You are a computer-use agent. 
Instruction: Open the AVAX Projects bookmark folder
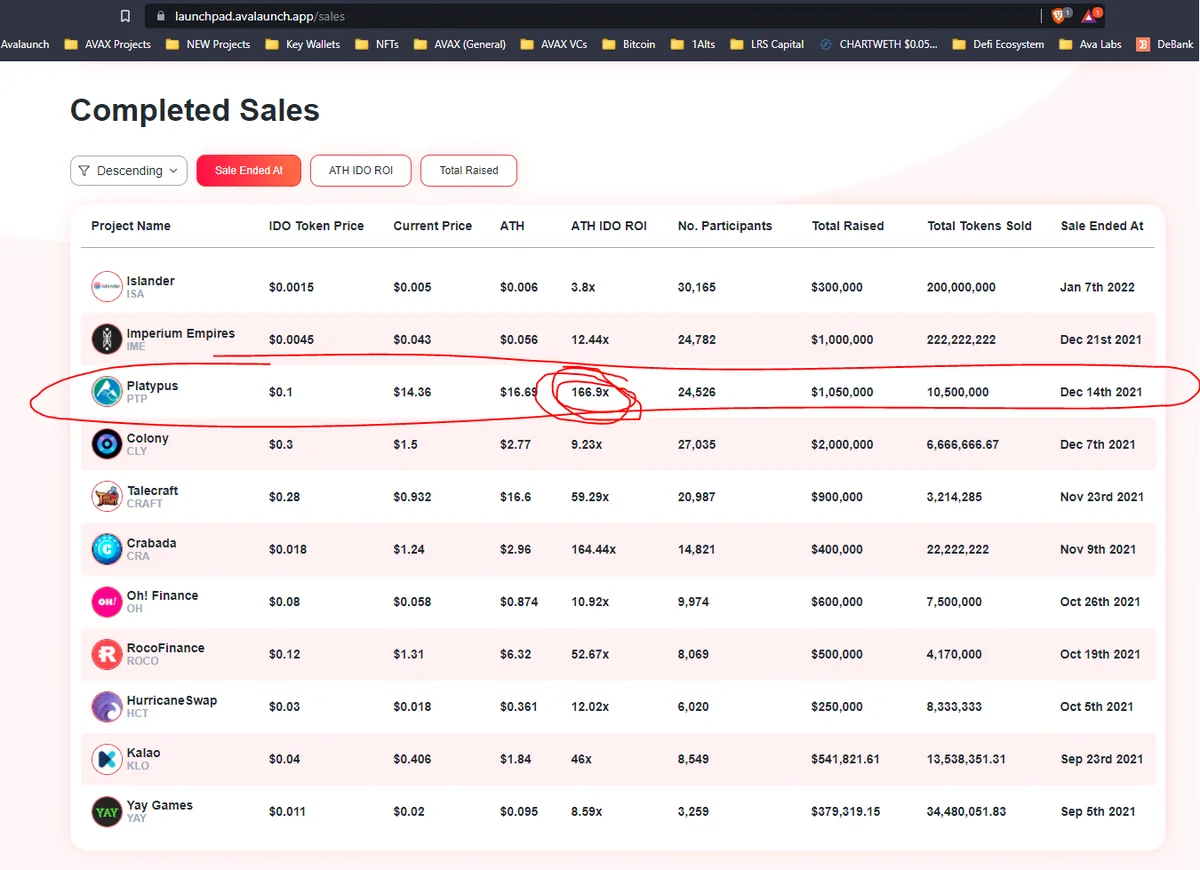pyautogui.click(x=108, y=44)
